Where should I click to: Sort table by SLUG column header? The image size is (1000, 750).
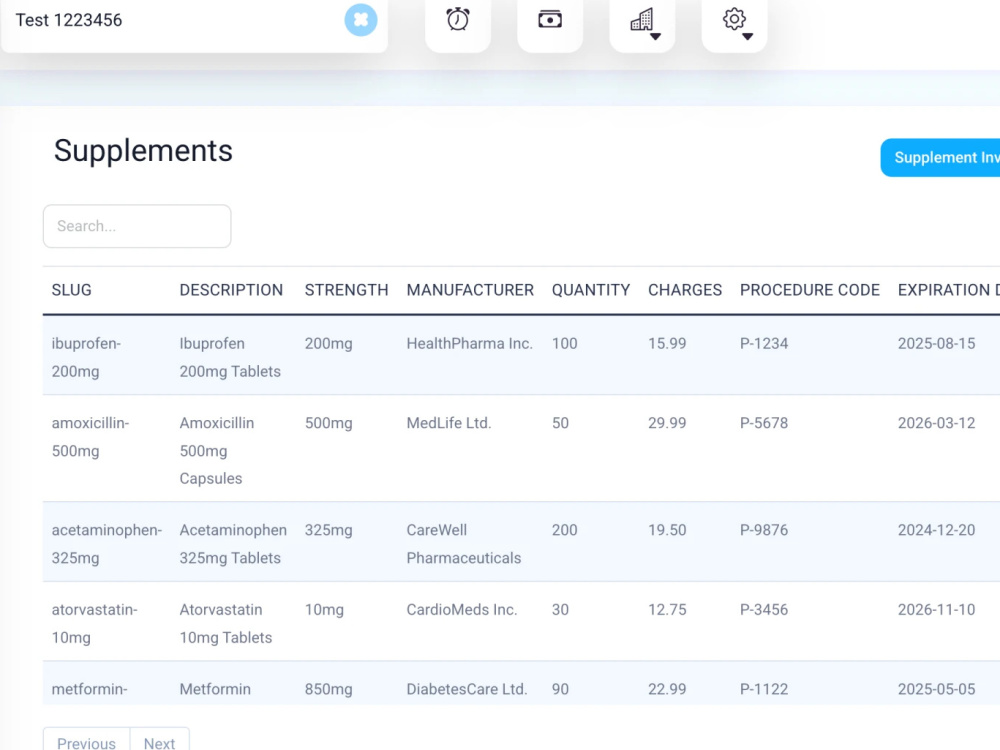[x=71, y=290]
